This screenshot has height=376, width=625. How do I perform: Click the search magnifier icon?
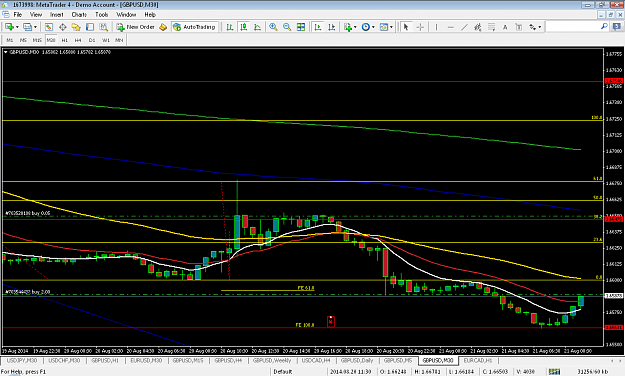click(604, 26)
